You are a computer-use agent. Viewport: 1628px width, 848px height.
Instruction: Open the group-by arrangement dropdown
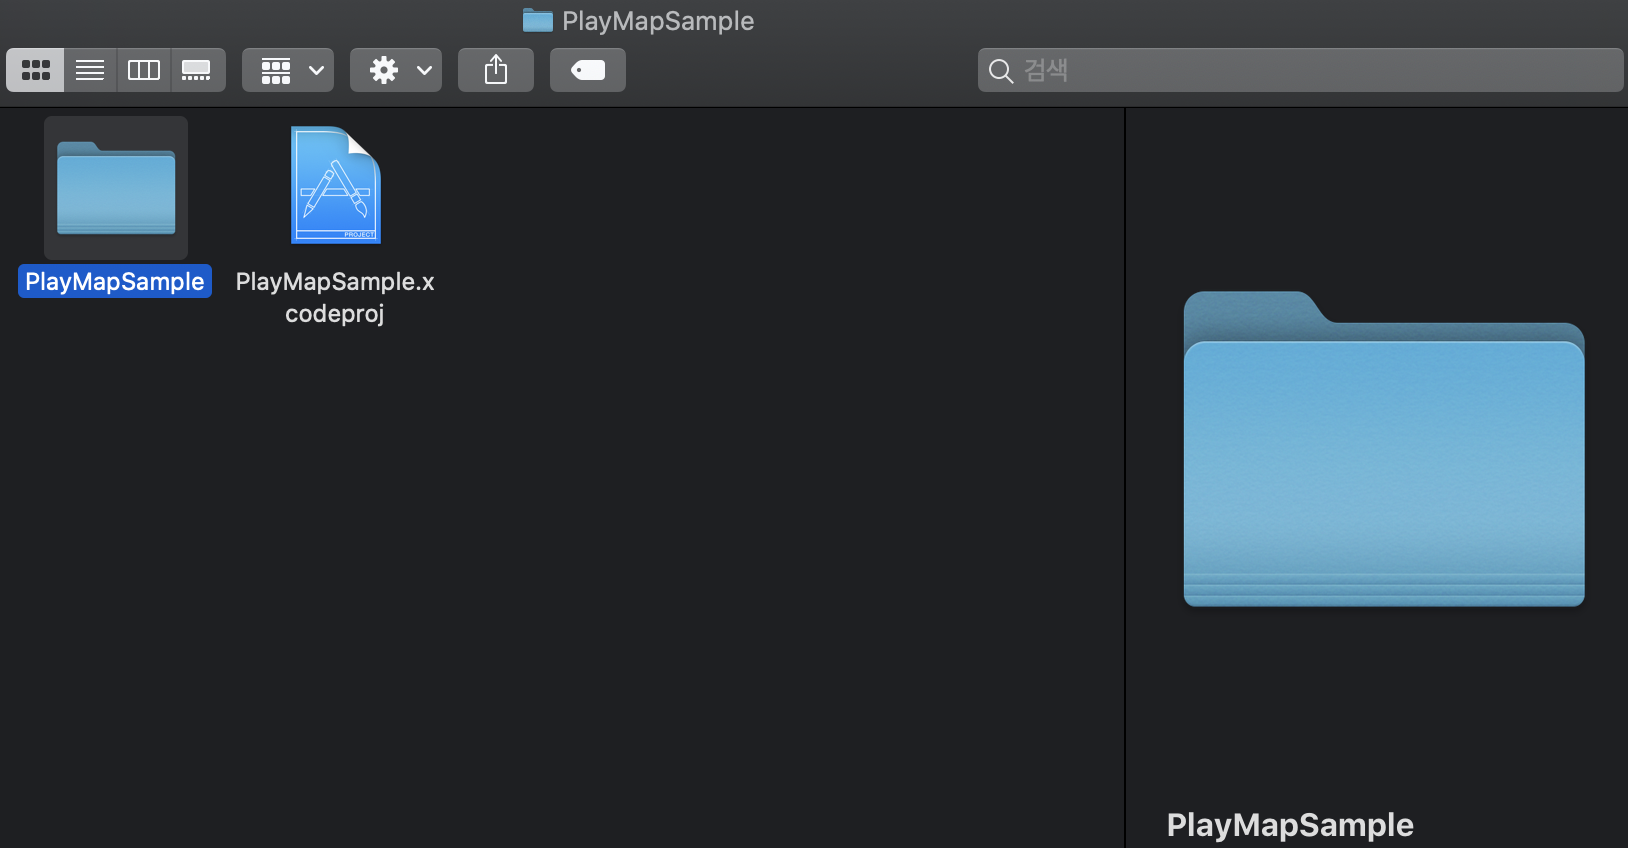tap(288, 70)
